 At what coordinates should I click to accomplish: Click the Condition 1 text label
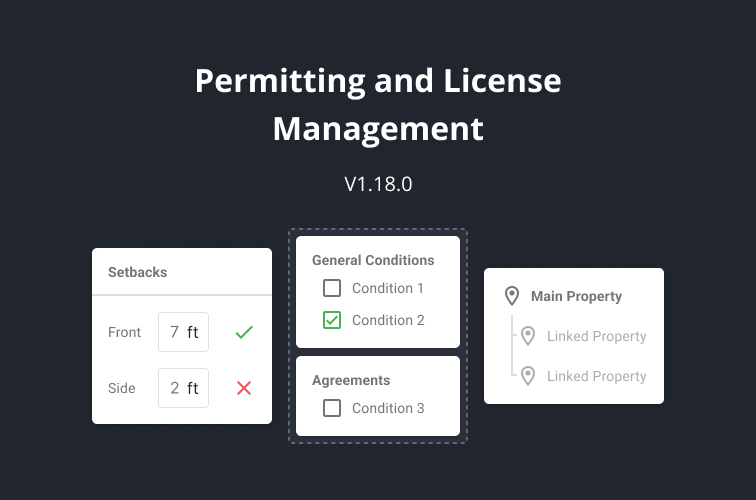[x=388, y=288]
